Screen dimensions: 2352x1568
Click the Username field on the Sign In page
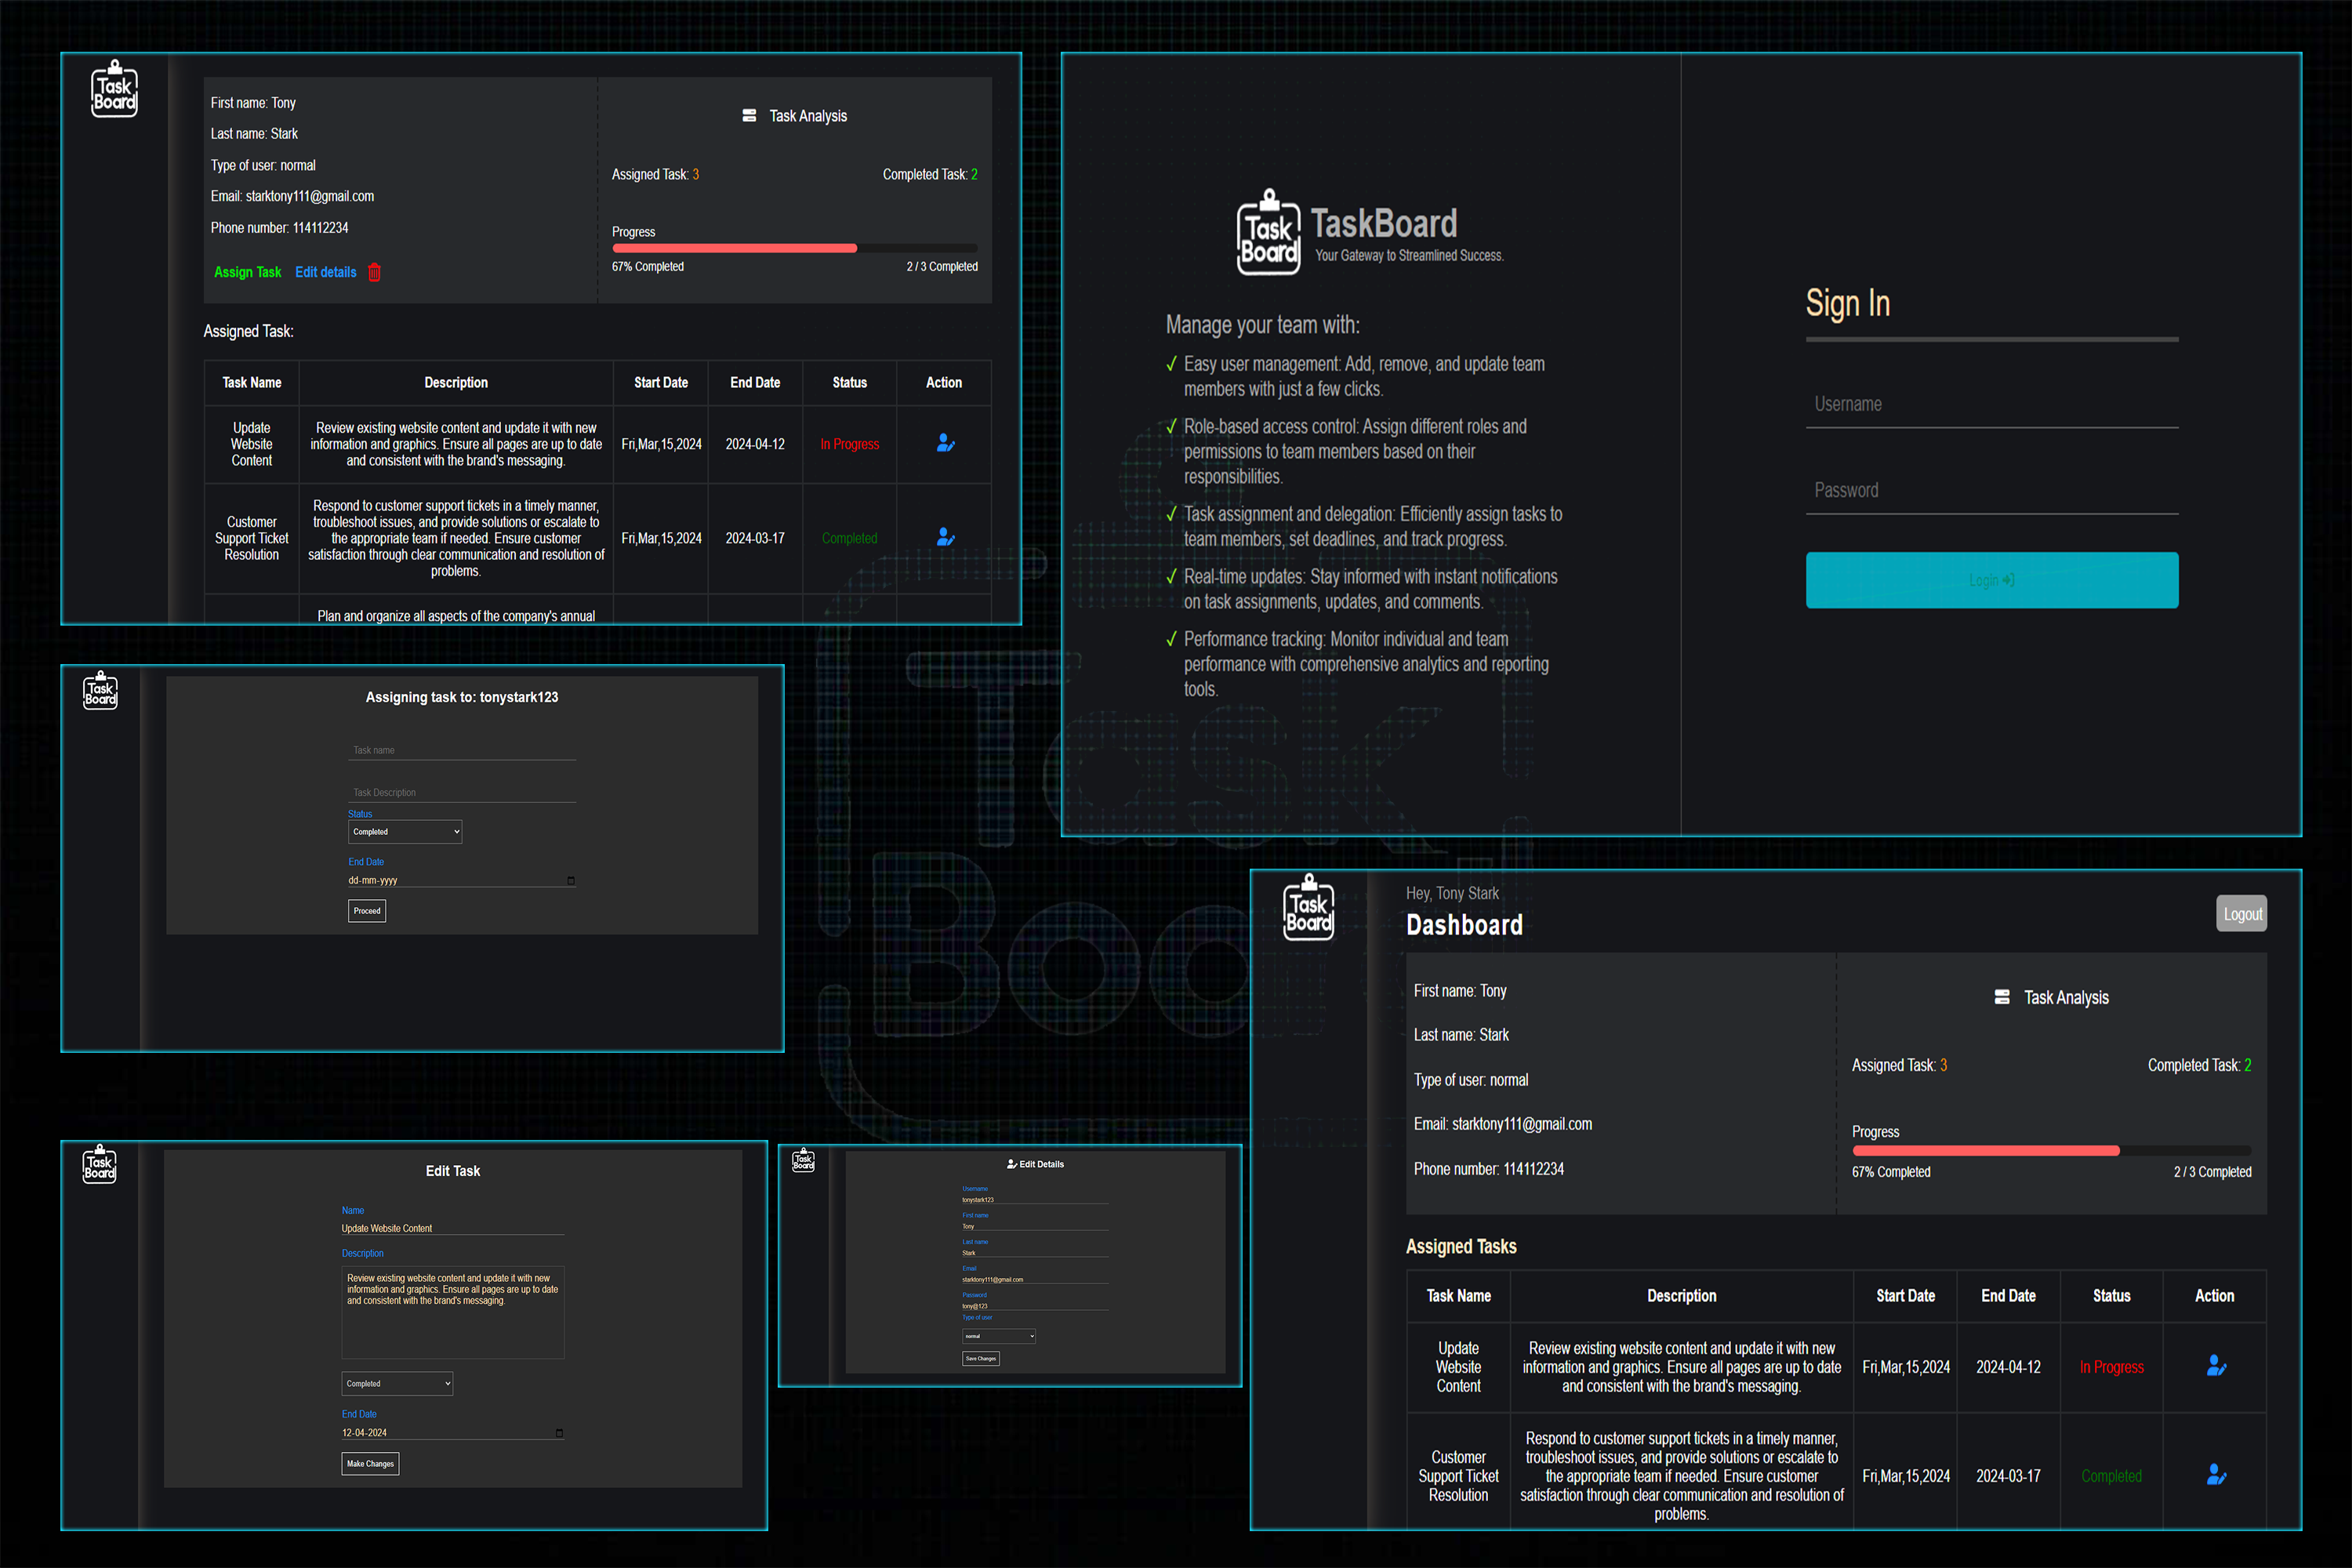1992,405
